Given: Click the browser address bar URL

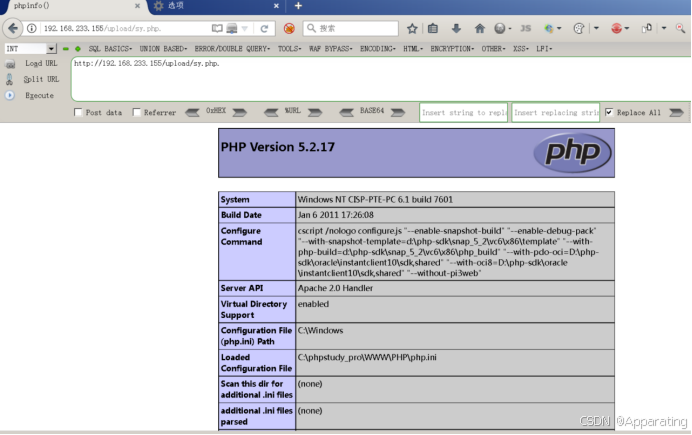Looking at the screenshot, I should pyautogui.click(x=124, y=28).
